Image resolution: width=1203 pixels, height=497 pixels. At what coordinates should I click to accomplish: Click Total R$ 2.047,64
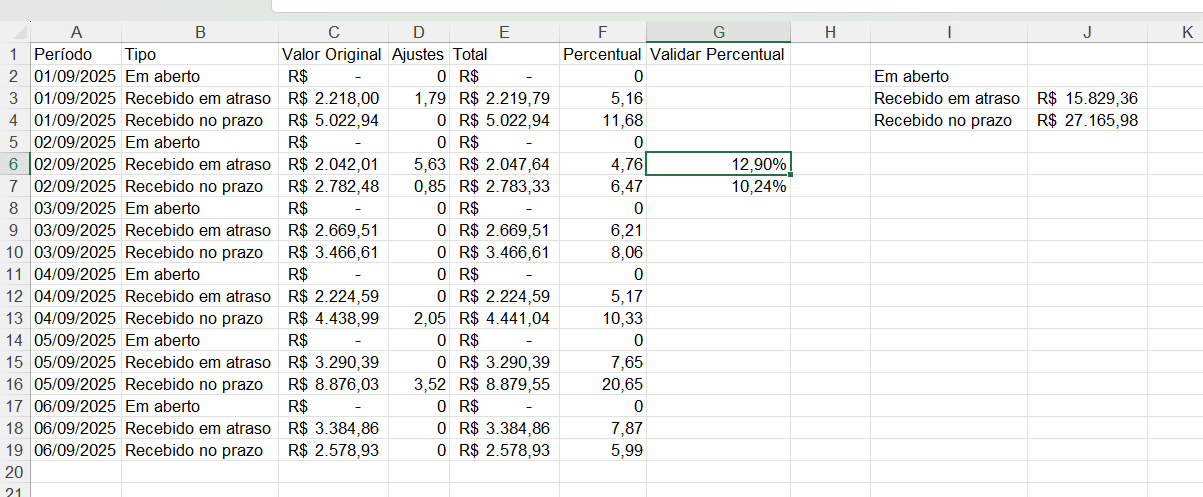[x=505, y=164]
